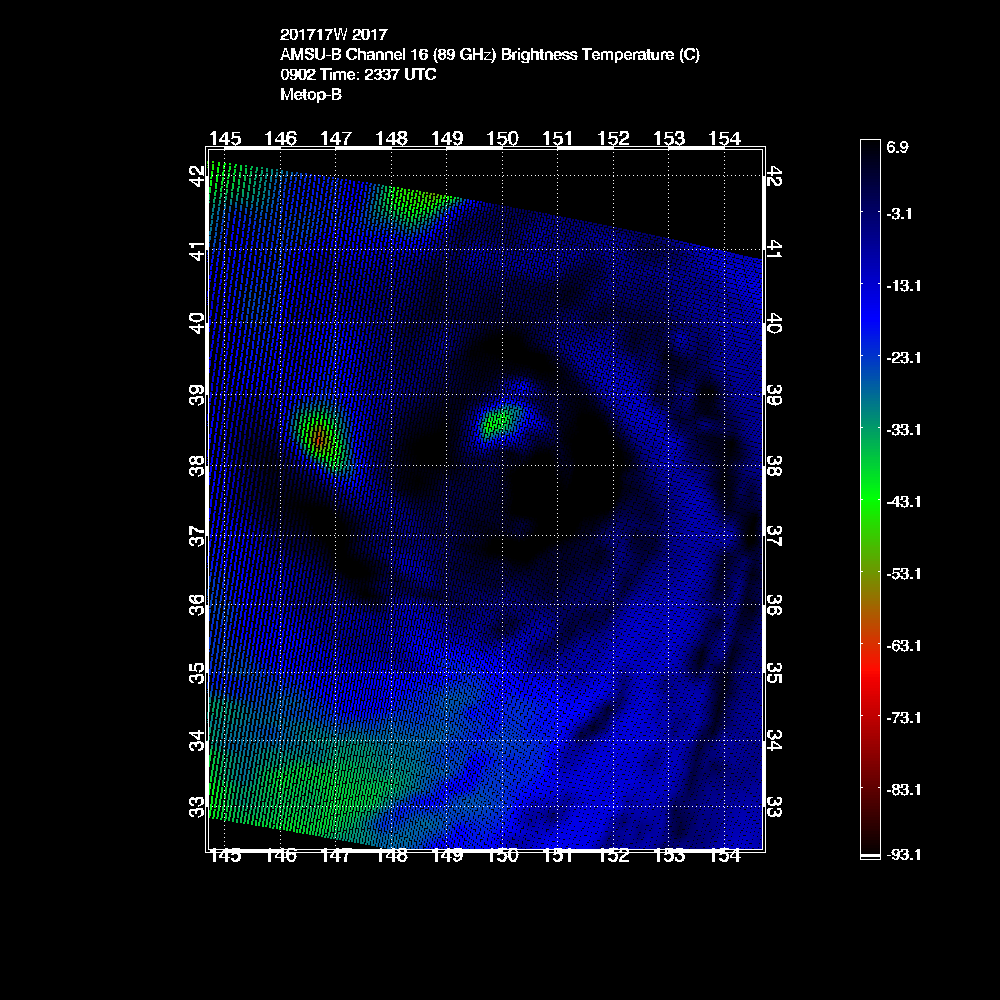The height and width of the screenshot is (1000, 1000).
Task: Click longitude label "149" on the top axis
Action: (x=447, y=138)
